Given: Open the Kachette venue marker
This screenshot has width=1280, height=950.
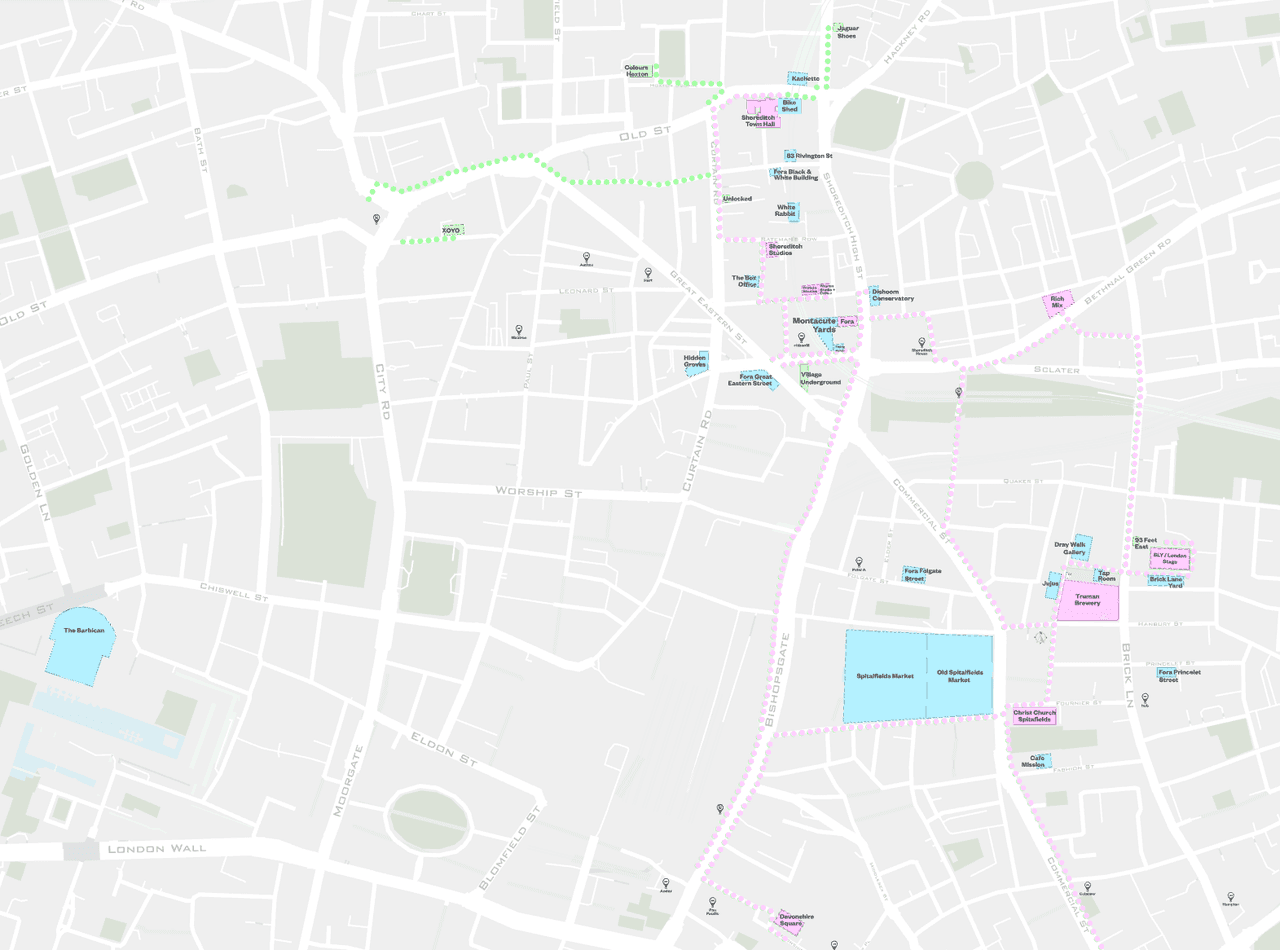Looking at the screenshot, I should 804,78.
